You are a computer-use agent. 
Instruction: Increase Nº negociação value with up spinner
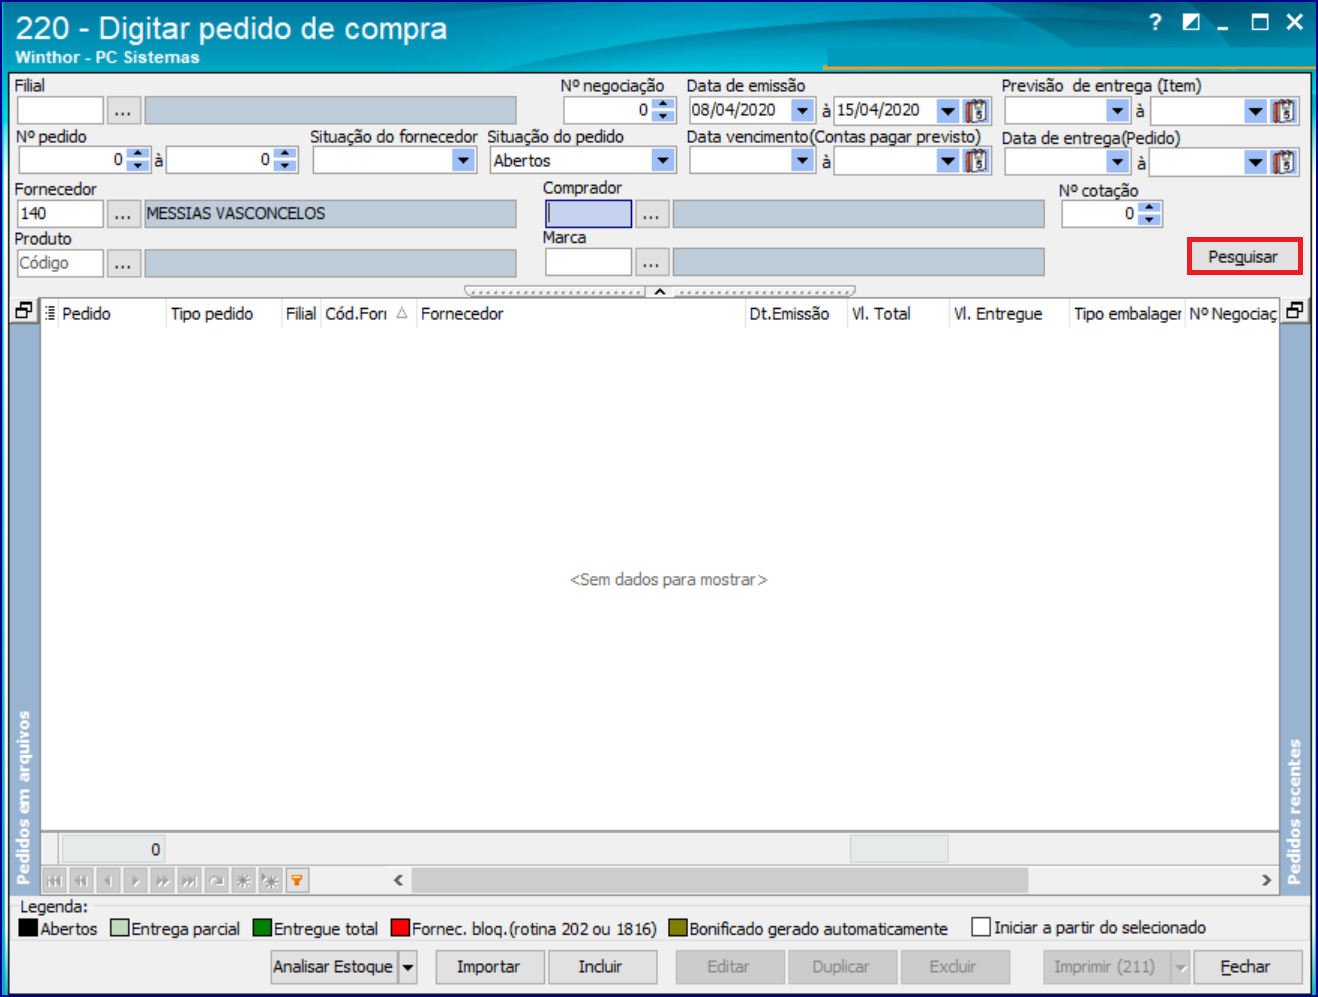click(x=664, y=104)
